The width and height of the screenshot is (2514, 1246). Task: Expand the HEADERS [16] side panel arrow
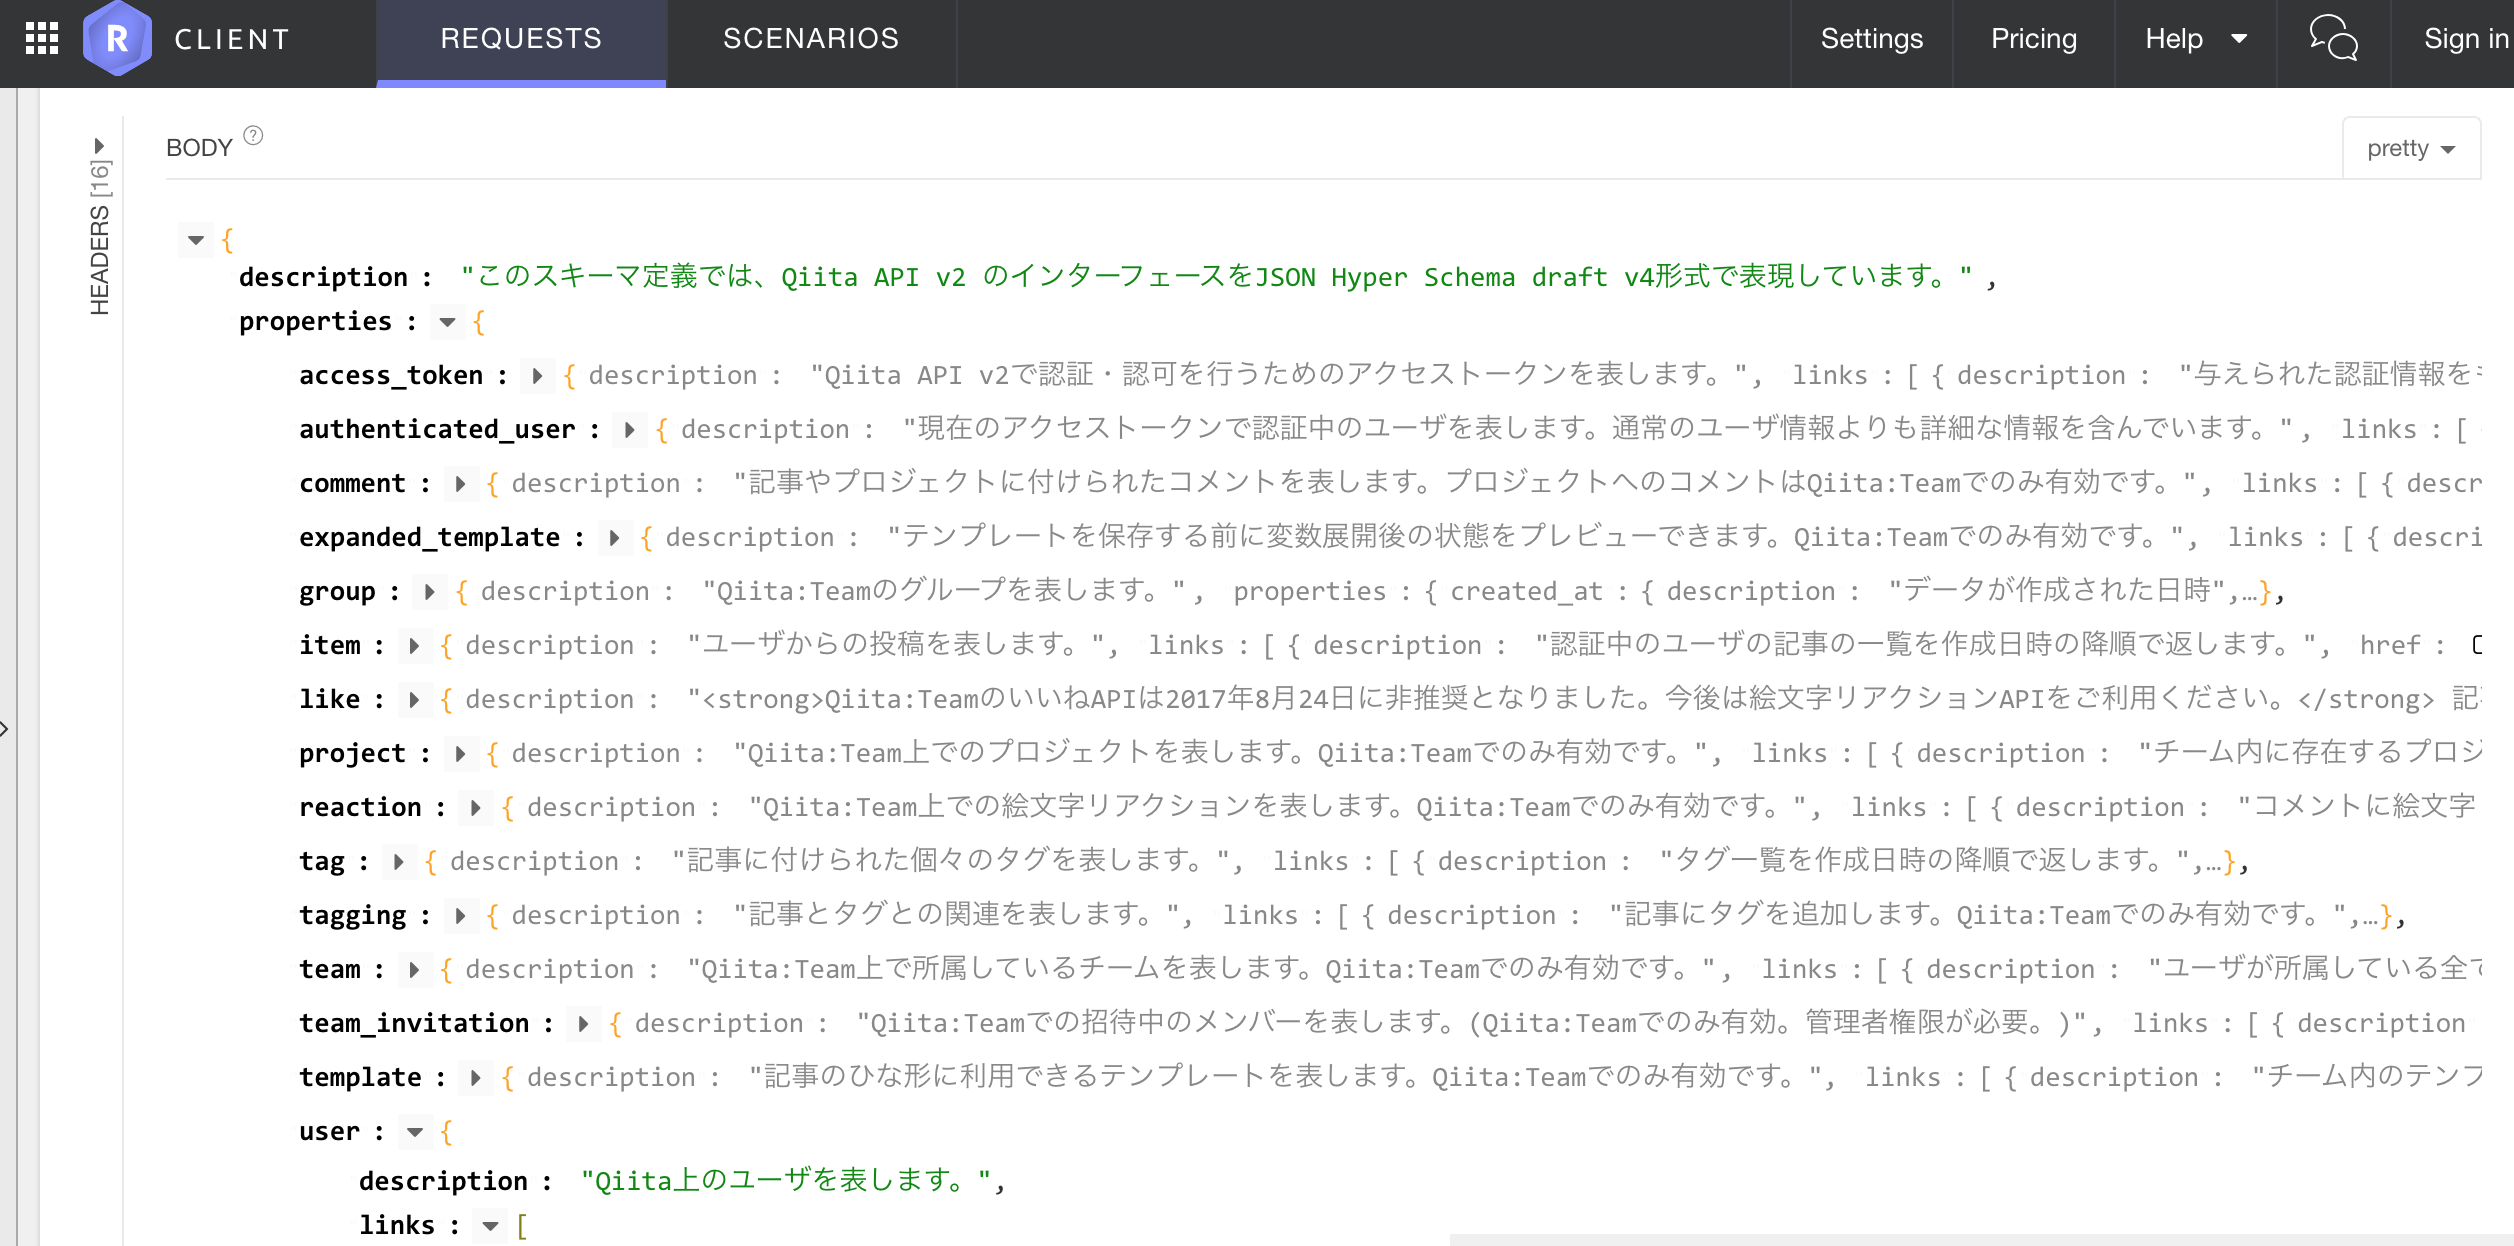tap(99, 146)
